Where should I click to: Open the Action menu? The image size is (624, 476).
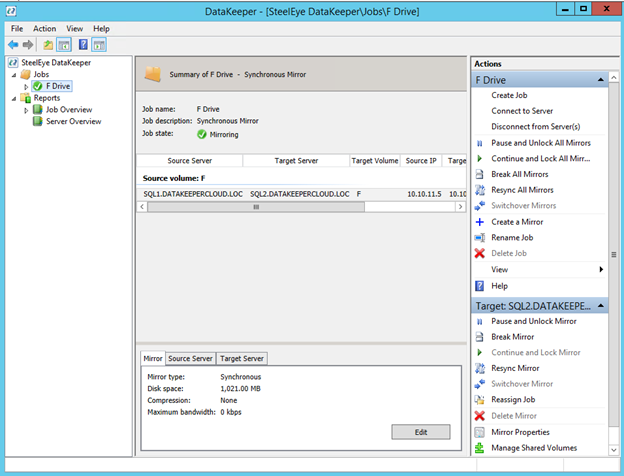[44, 29]
